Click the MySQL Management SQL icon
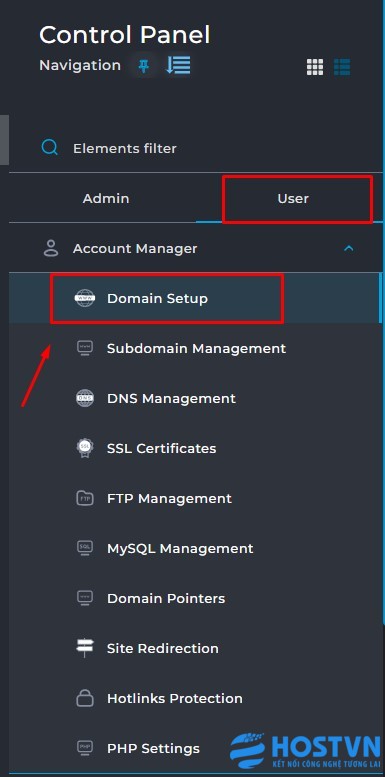 tap(85, 548)
